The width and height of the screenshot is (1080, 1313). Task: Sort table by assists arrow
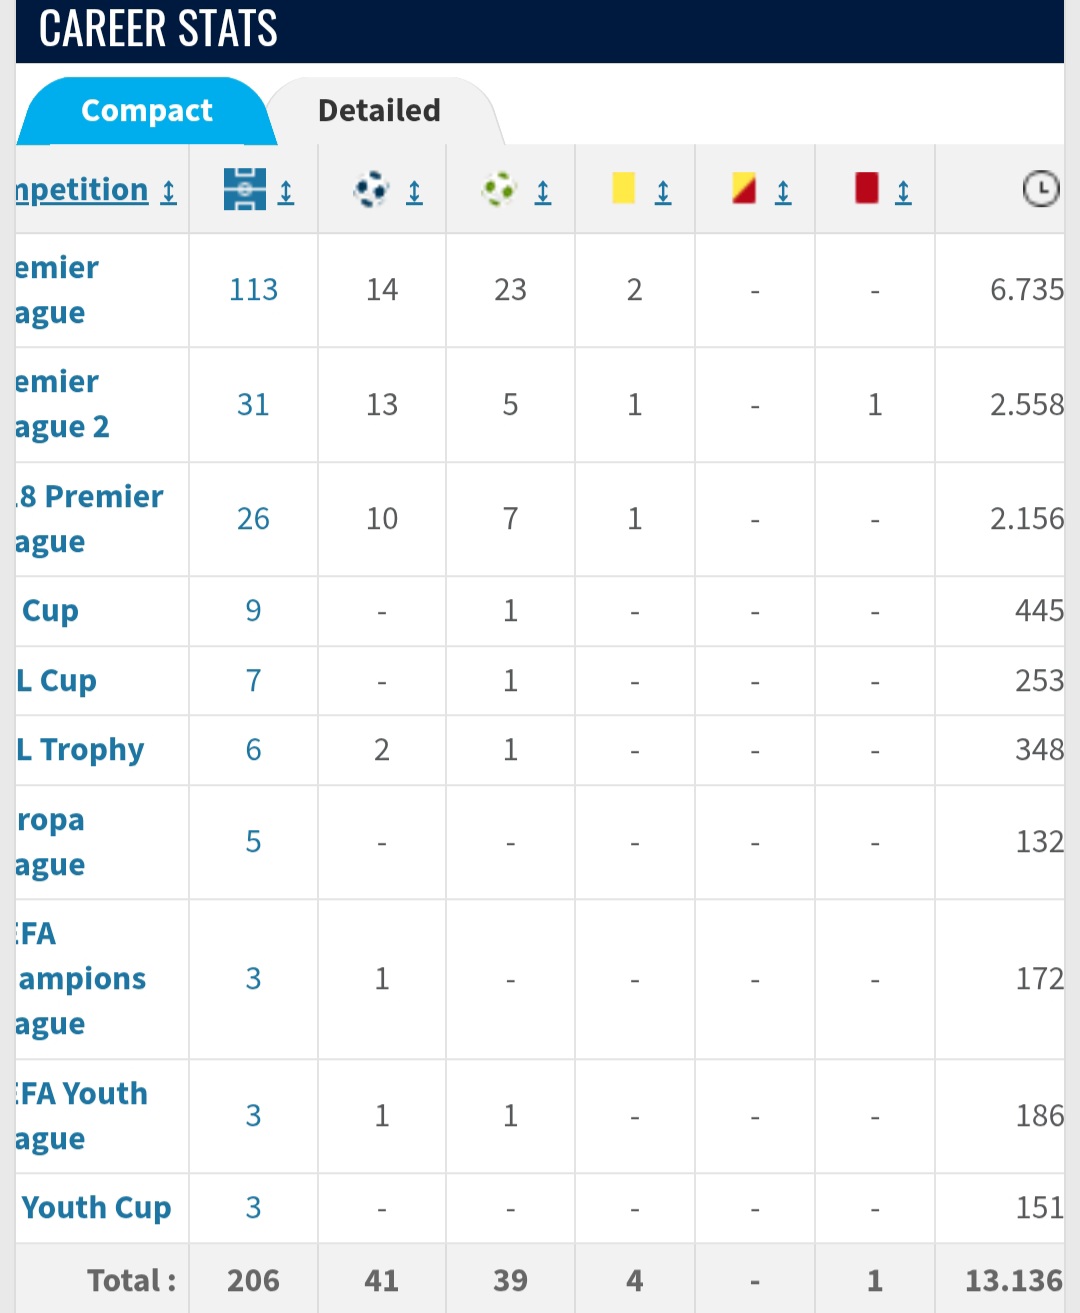pyautogui.click(x=542, y=191)
